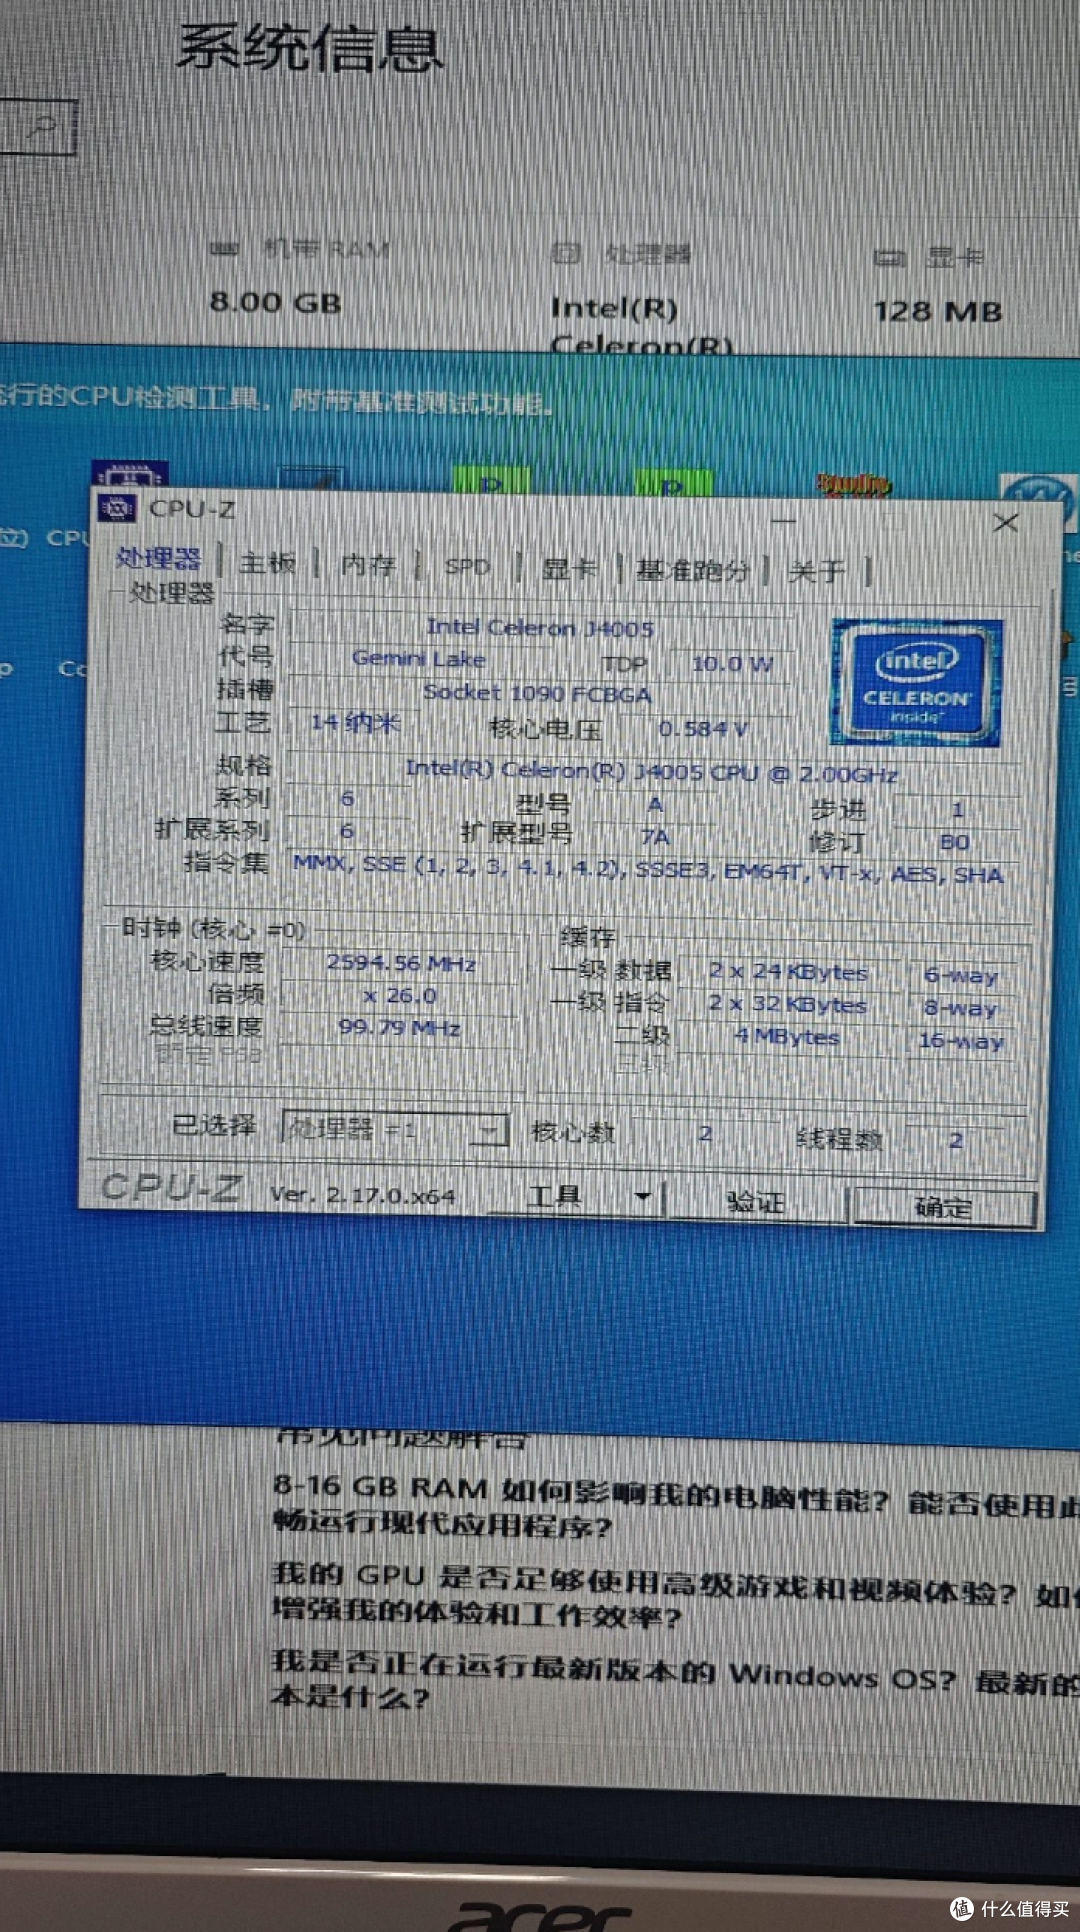Click the 6-way cache associativity value
The height and width of the screenshot is (1932, 1080).
coord(961,975)
